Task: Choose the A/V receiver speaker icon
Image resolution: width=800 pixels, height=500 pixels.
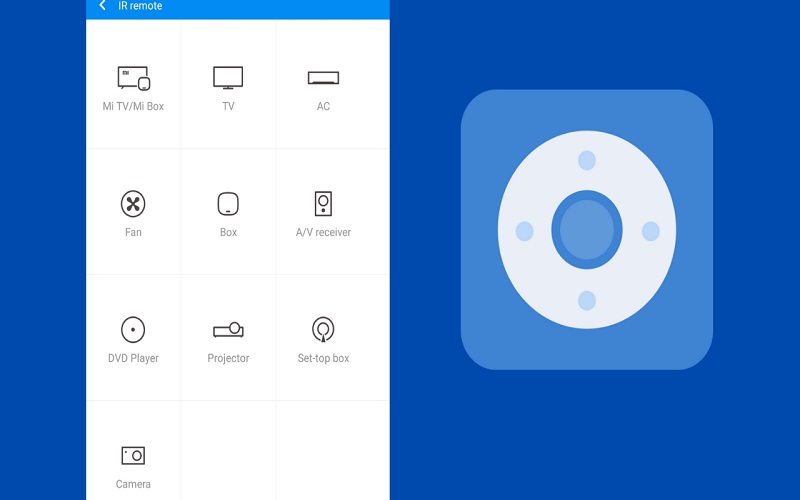Action: pyautogui.click(x=323, y=204)
